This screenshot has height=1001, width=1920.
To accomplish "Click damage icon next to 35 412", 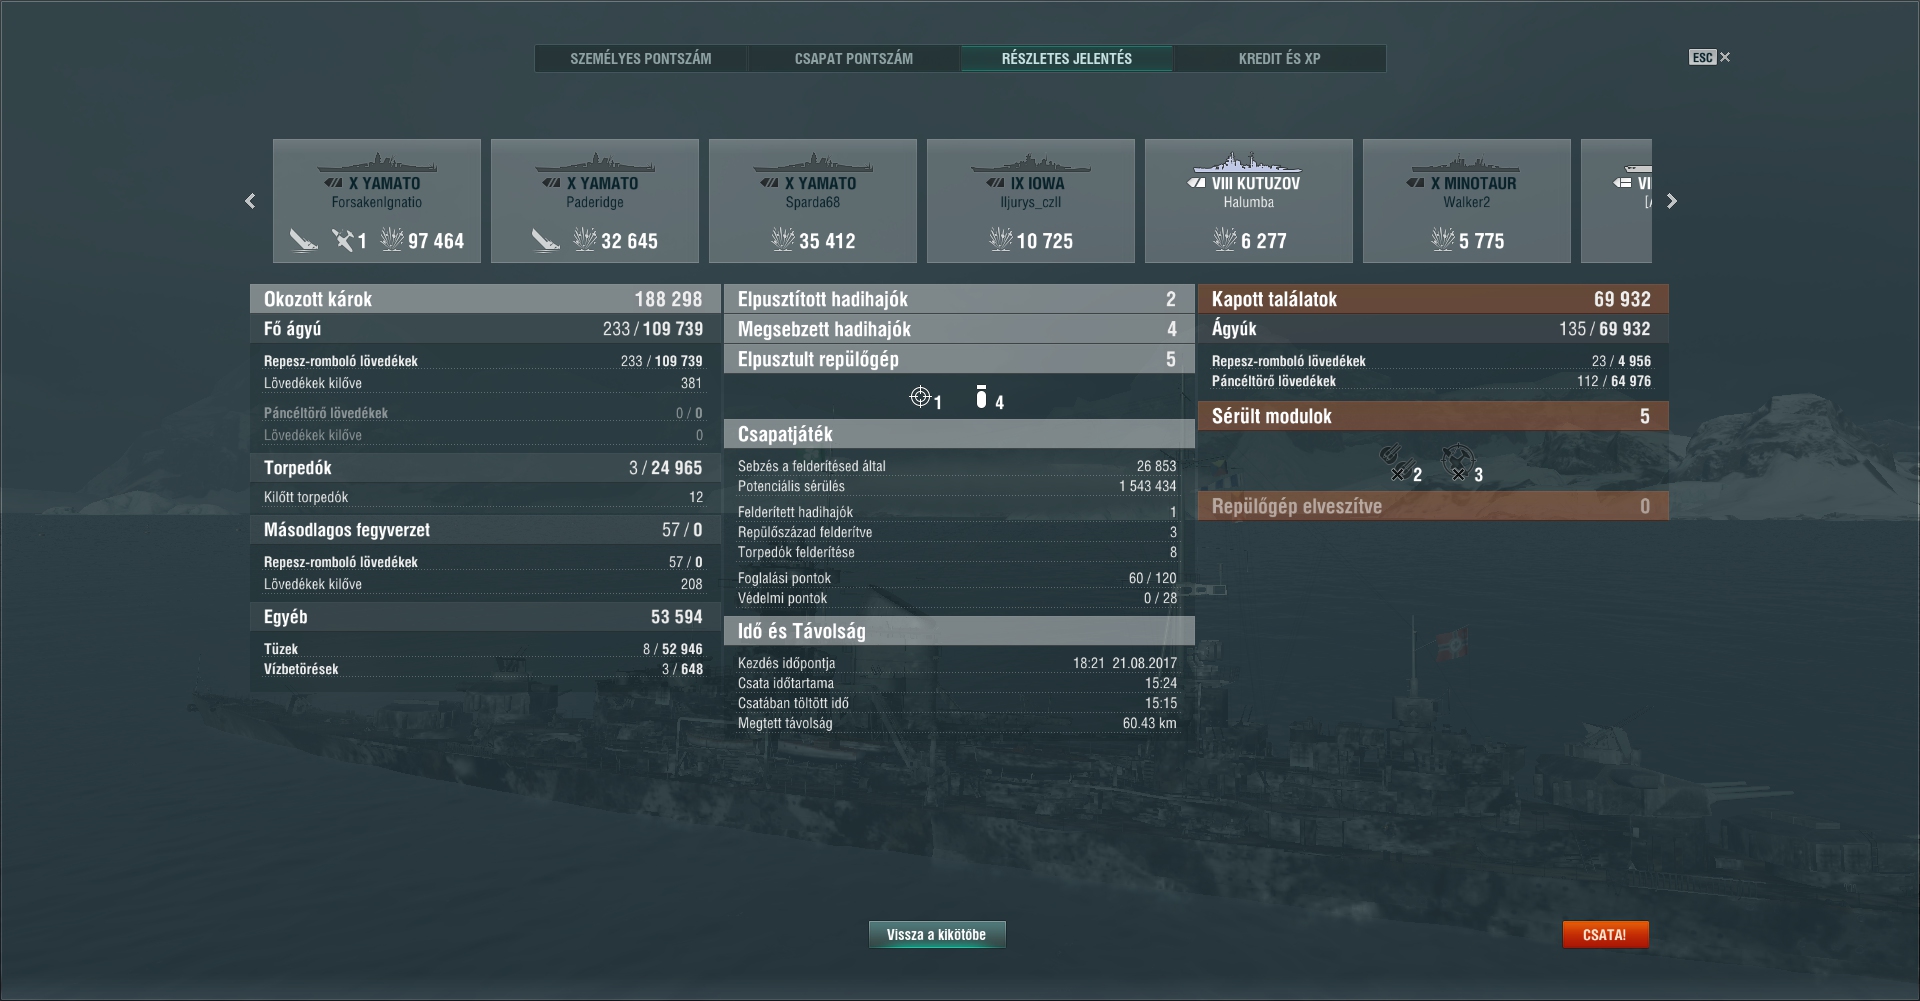I will click(x=783, y=240).
